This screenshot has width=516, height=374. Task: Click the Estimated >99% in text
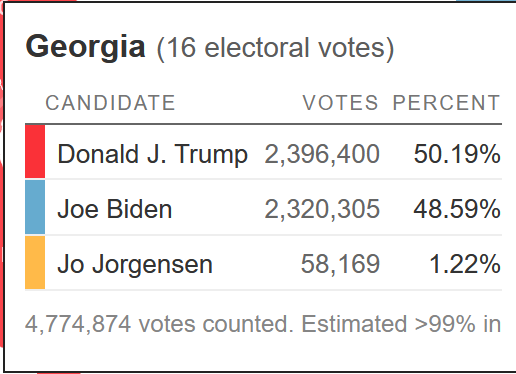(401, 324)
